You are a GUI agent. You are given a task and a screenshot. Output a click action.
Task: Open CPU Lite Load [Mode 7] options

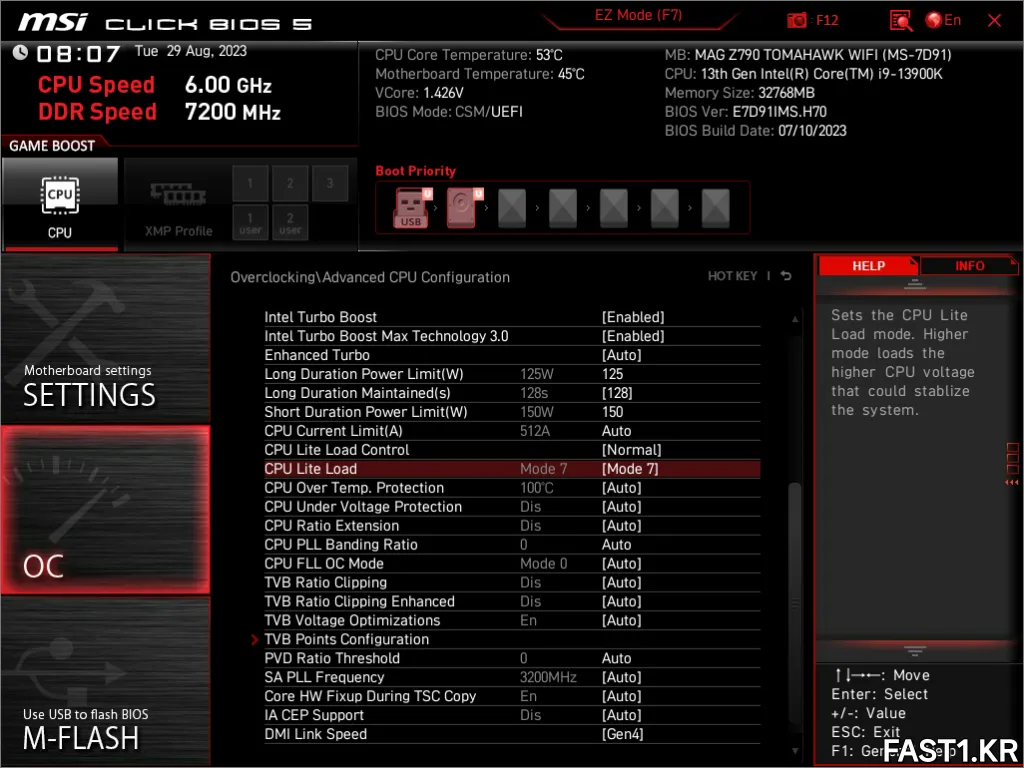[x=630, y=469]
